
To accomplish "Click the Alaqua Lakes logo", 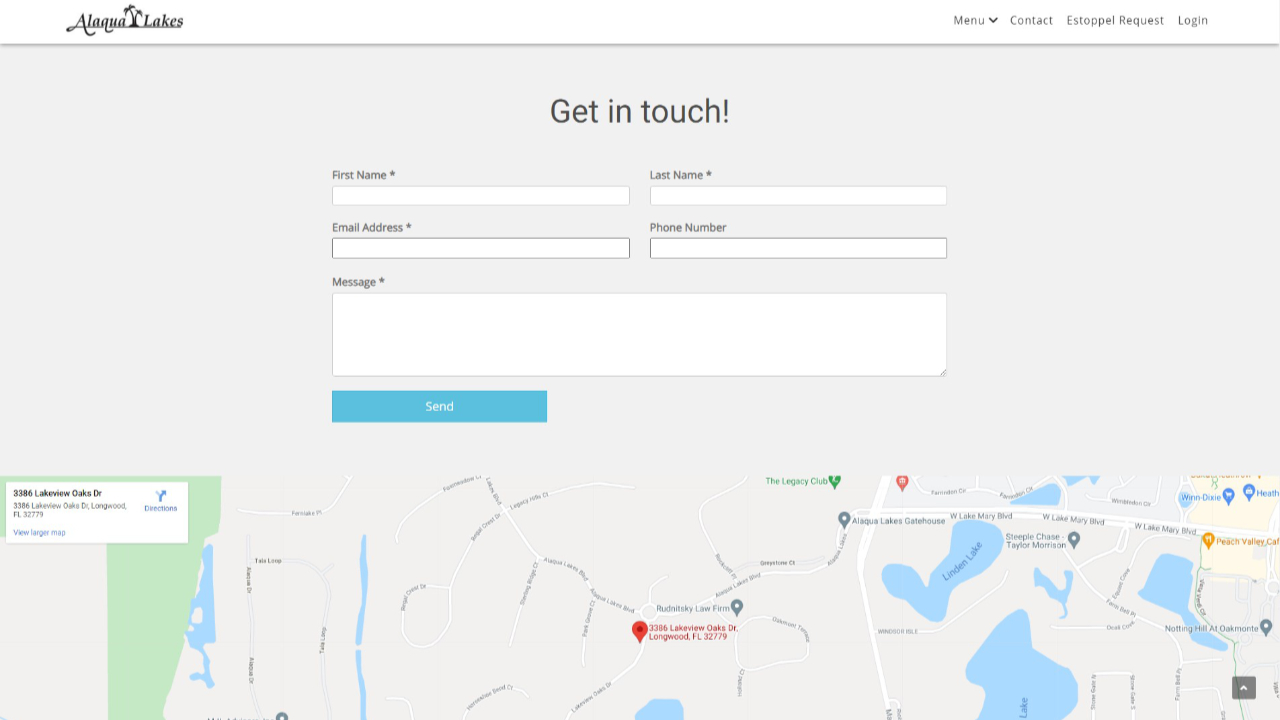I will 125,20.
